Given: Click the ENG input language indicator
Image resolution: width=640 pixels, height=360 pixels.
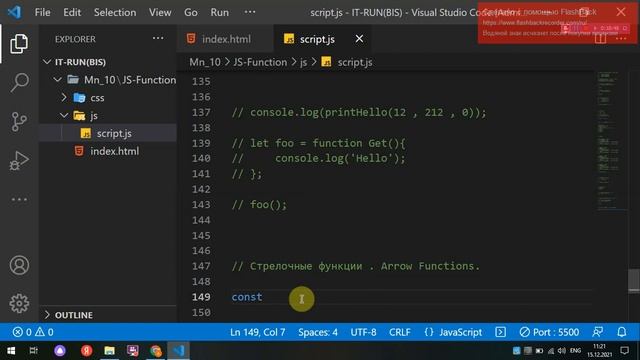Looking at the screenshot, I should [x=576, y=351].
